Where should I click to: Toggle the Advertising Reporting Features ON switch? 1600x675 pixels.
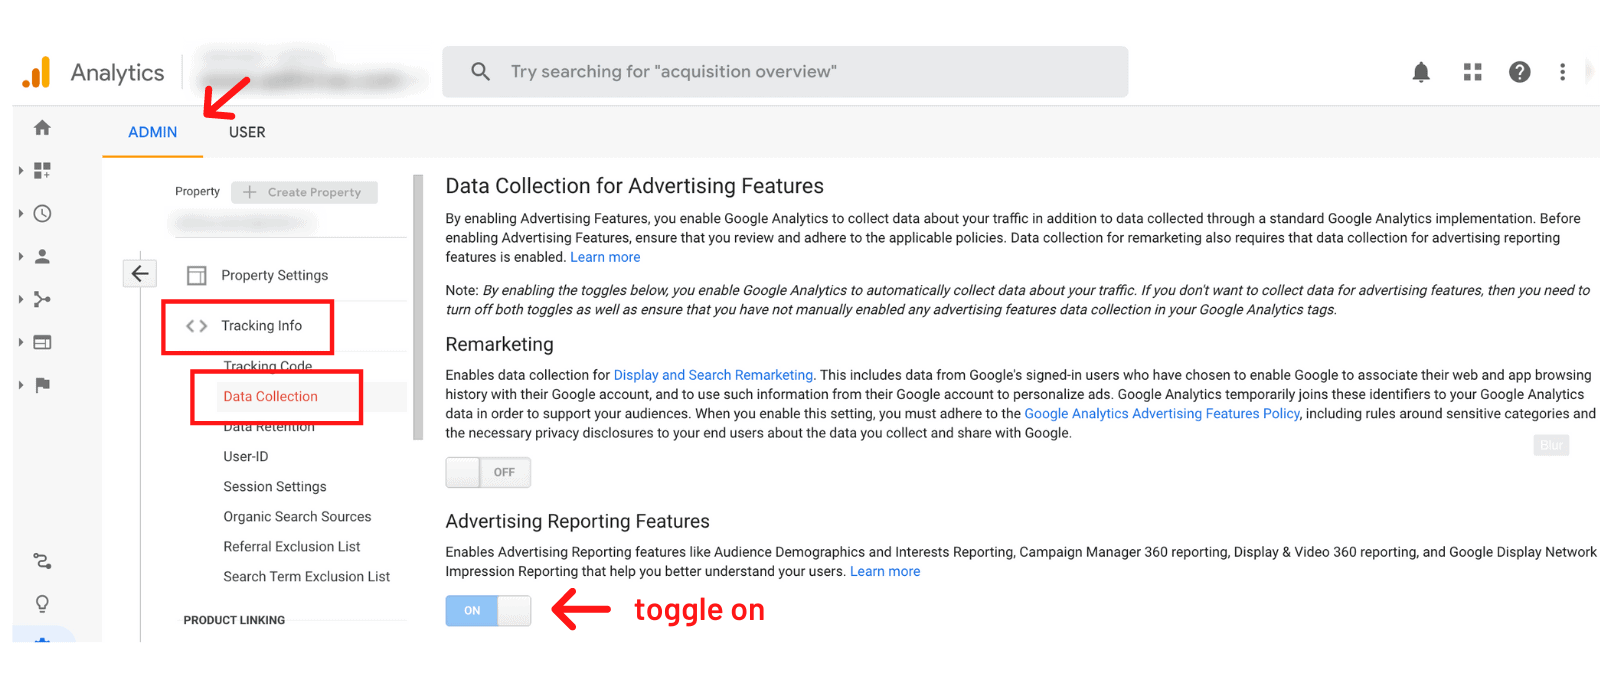click(488, 610)
